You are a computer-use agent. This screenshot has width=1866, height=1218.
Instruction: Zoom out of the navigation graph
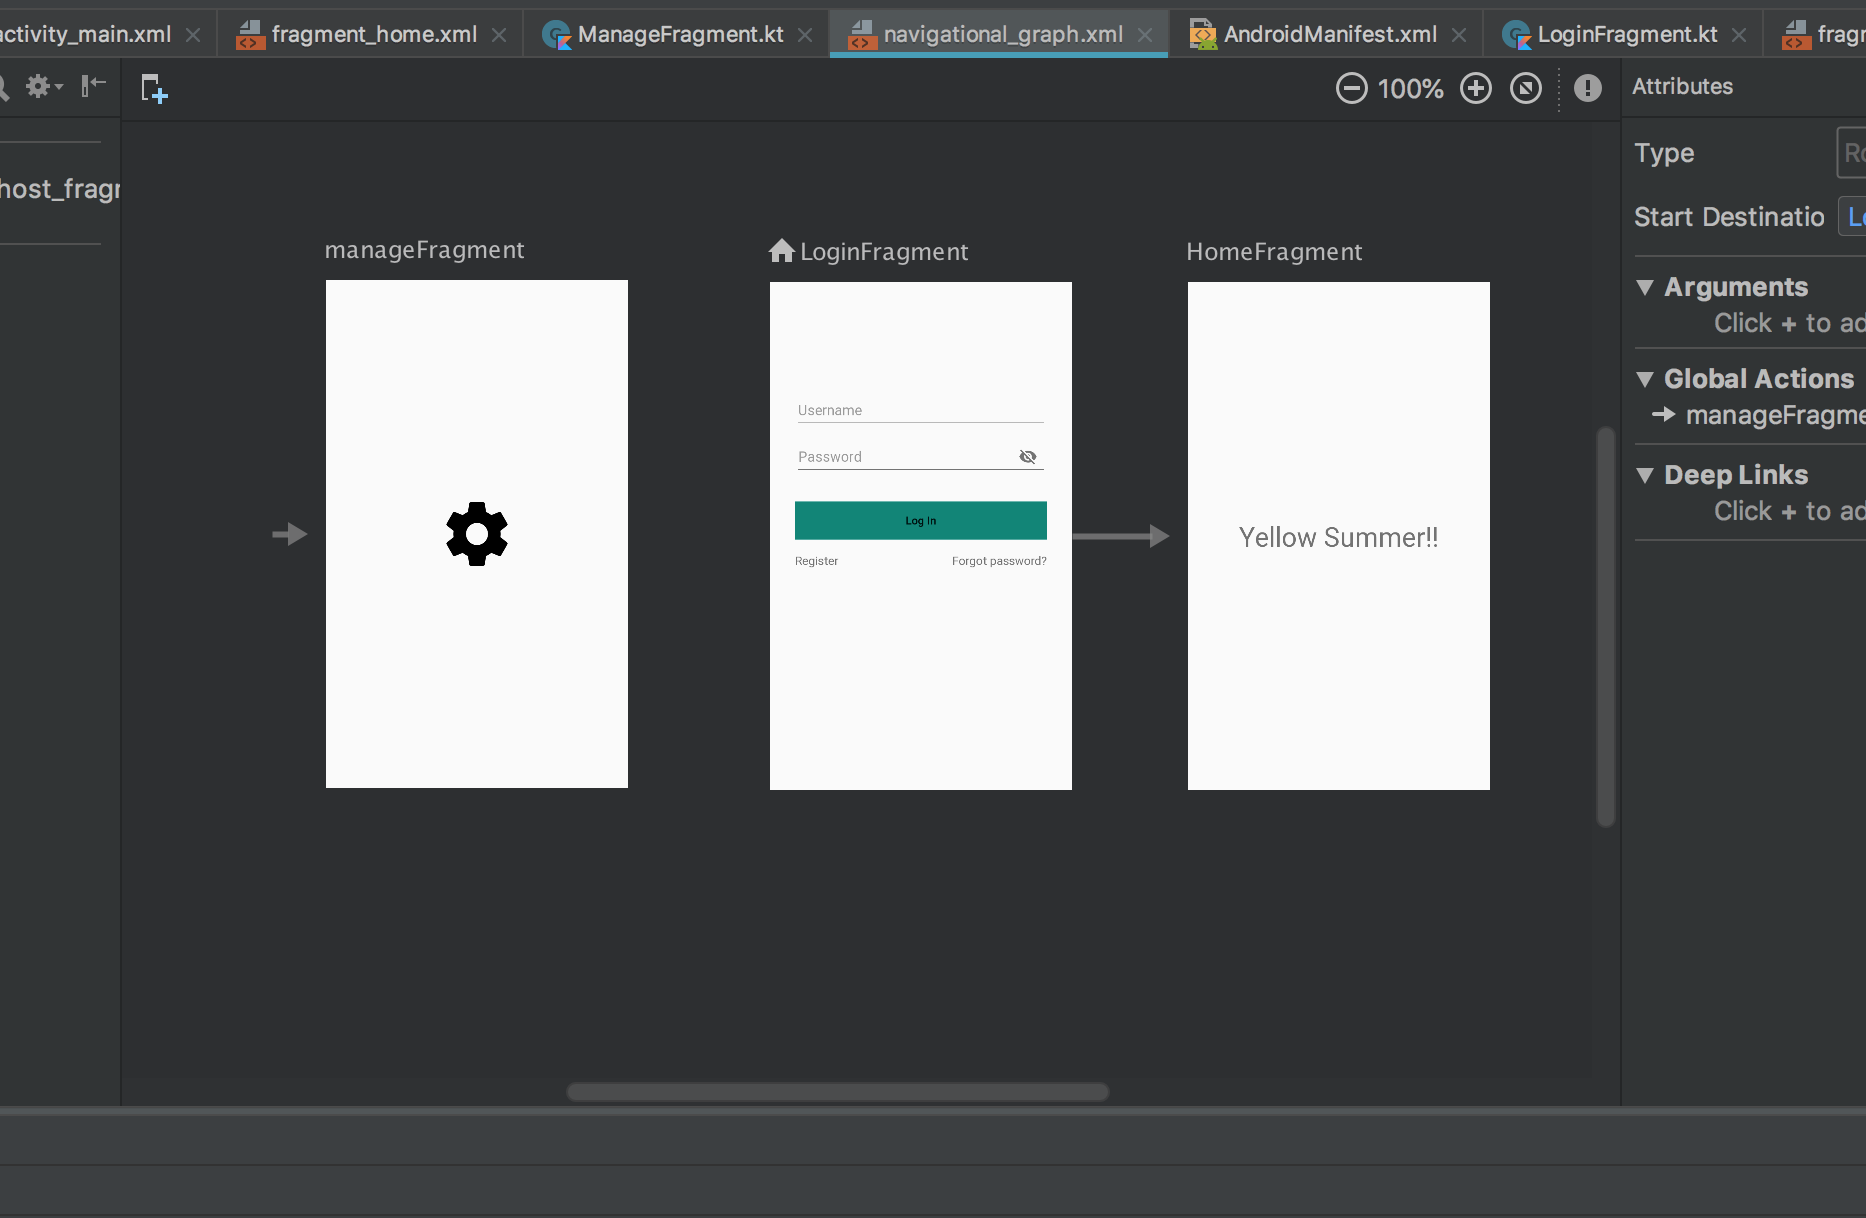1351,88
